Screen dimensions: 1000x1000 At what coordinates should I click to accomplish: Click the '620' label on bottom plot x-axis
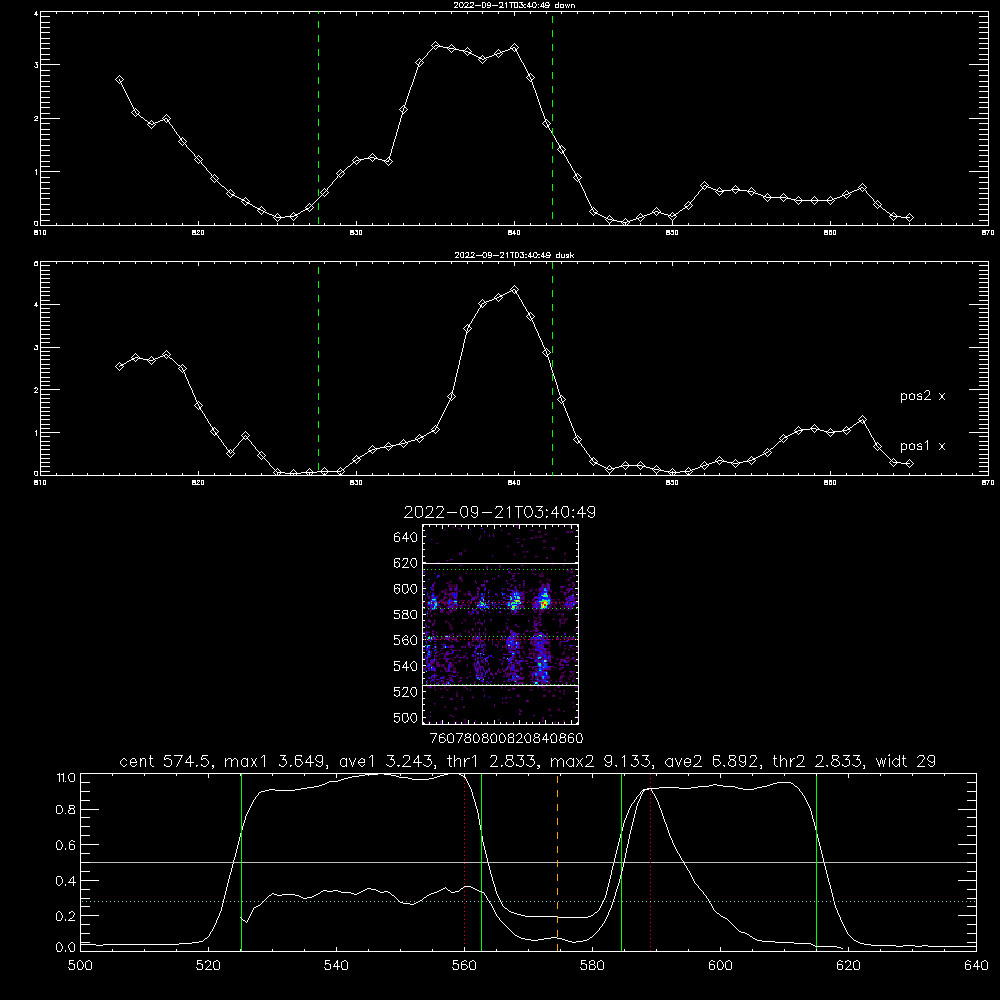click(x=848, y=966)
